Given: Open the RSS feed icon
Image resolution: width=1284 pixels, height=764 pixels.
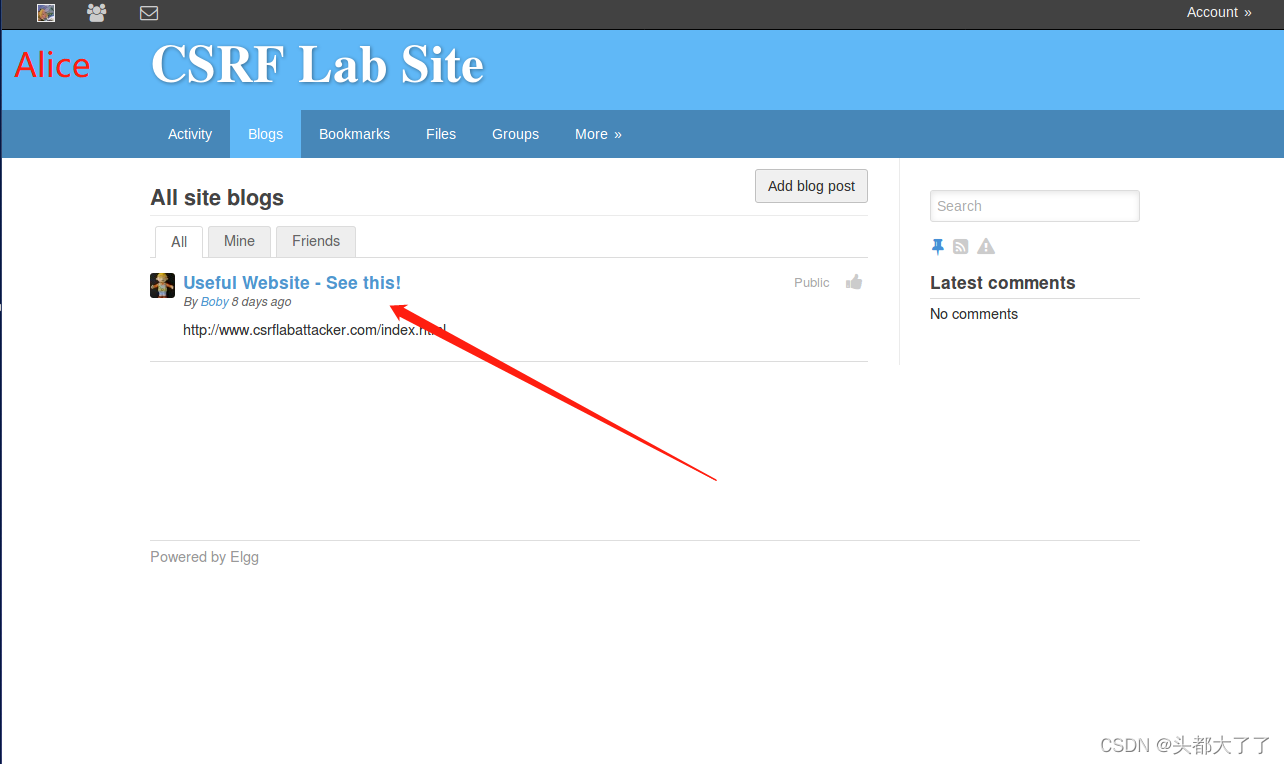Looking at the screenshot, I should pos(960,246).
